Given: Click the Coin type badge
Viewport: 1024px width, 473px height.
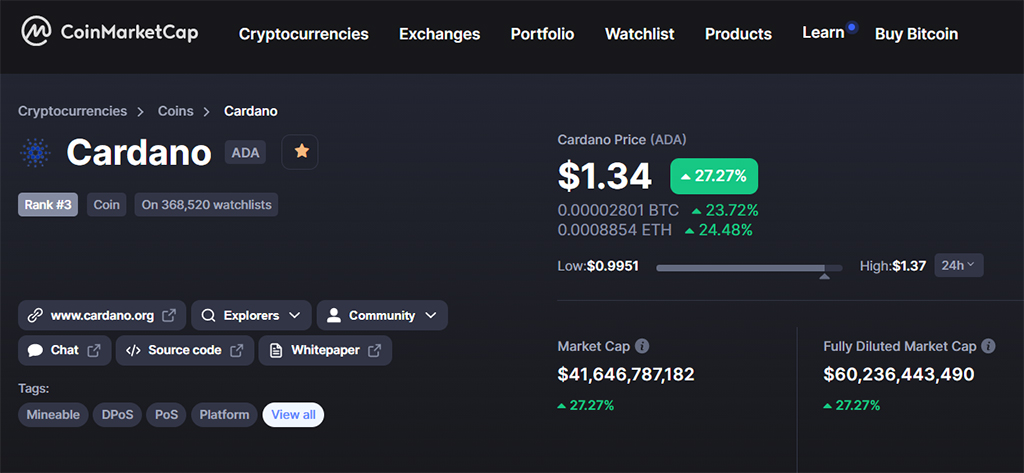Looking at the screenshot, I should [106, 204].
